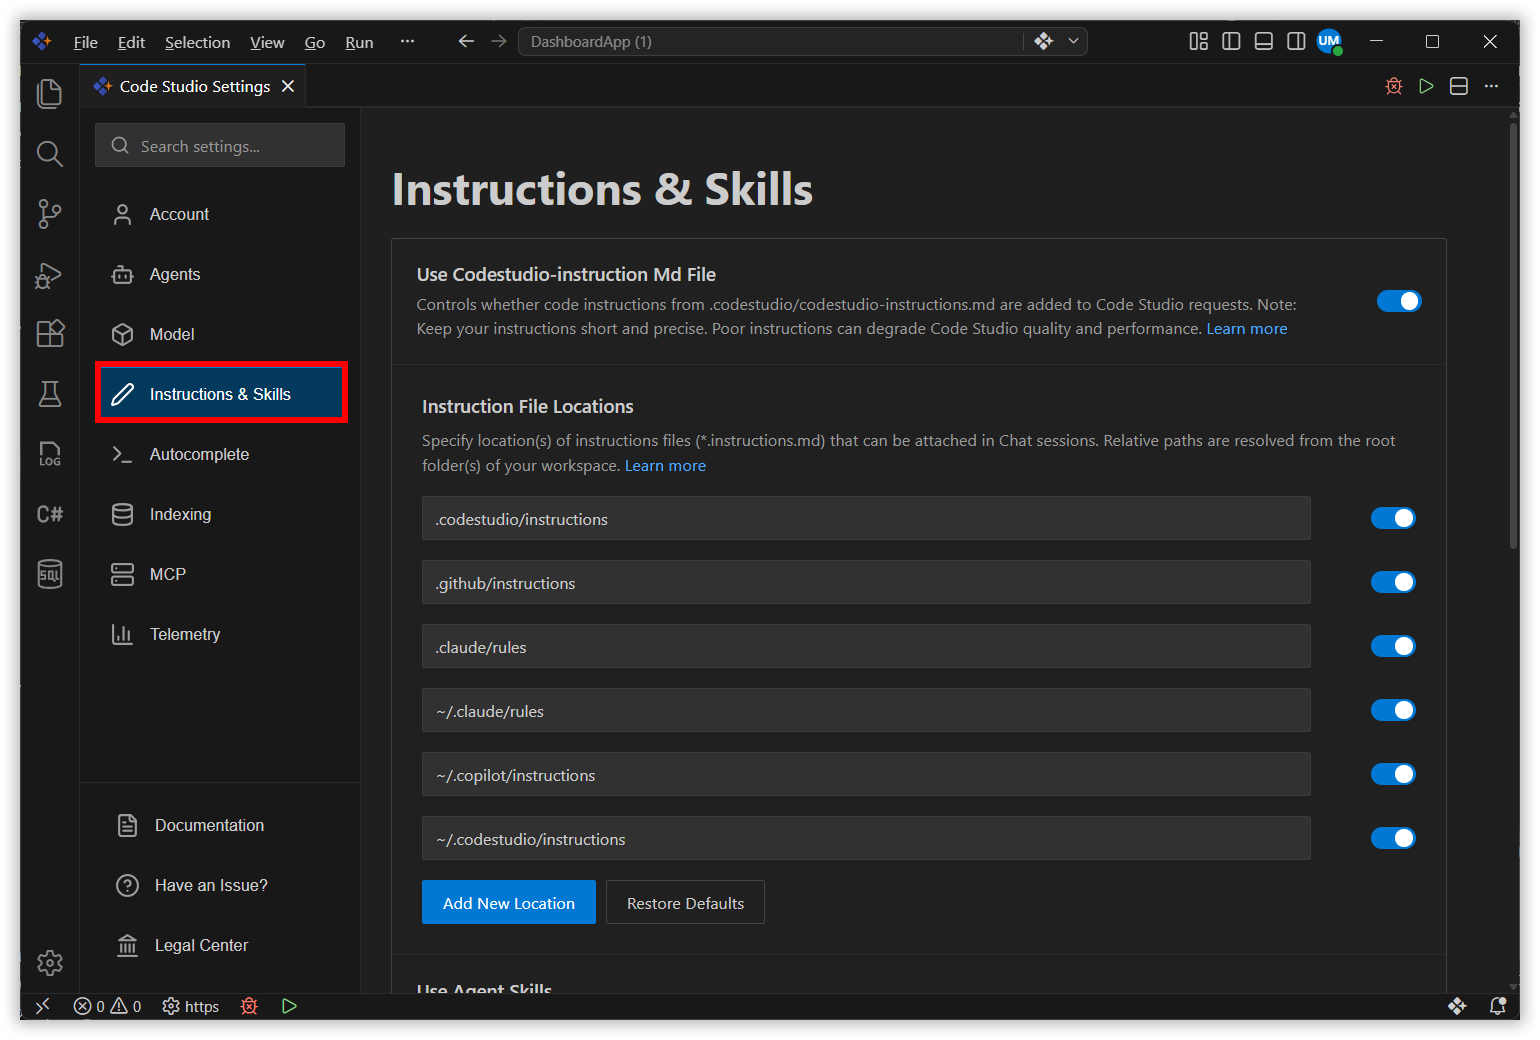Viewport: 1540px width, 1040px height.
Task: Toggle the ~/.copilot/instructions location switch
Action: (1393, 774)
